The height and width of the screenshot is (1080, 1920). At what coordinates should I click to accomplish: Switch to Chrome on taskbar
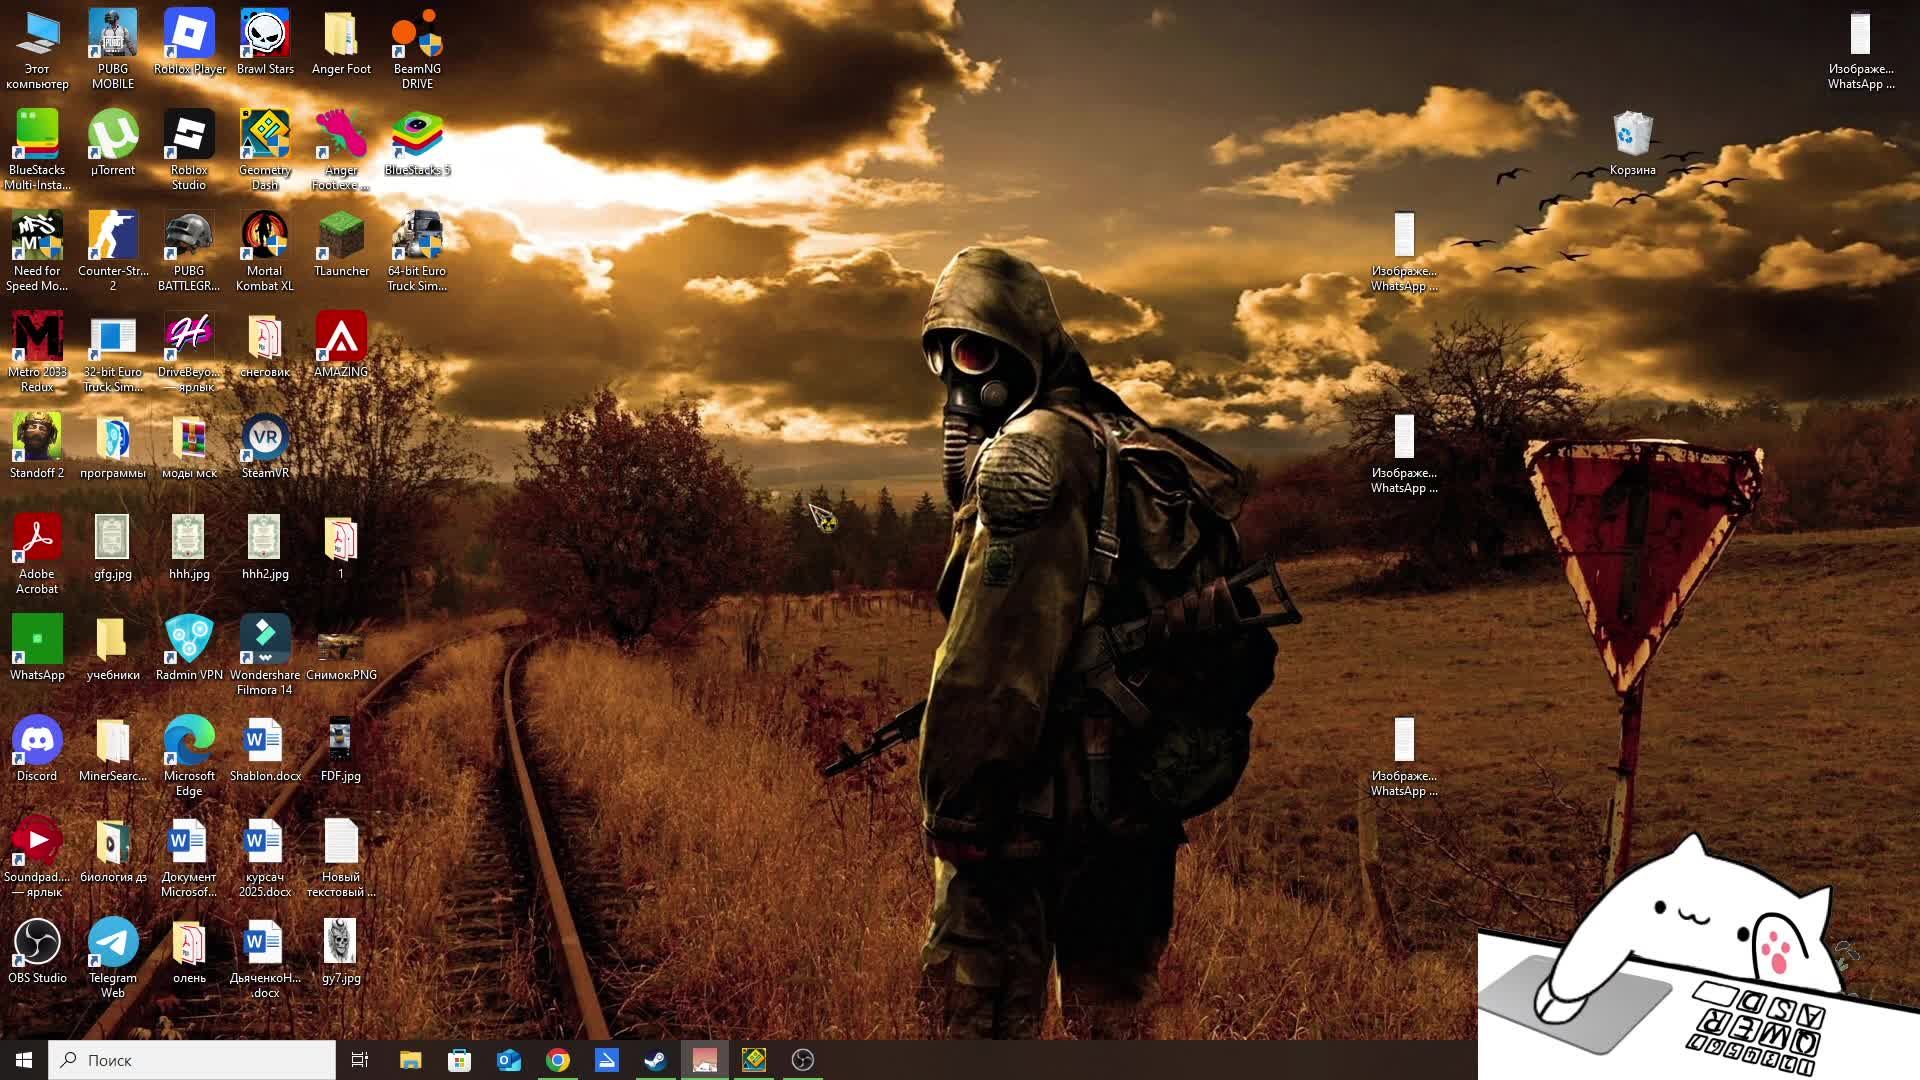point(558,1060)
